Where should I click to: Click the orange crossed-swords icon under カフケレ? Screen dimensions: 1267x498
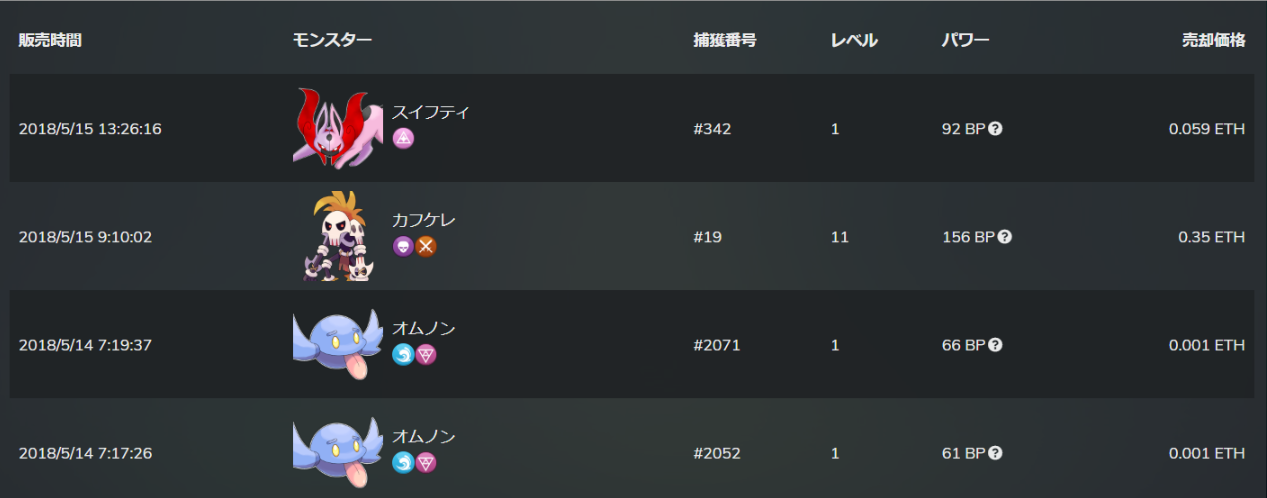[x=427, y=246]
